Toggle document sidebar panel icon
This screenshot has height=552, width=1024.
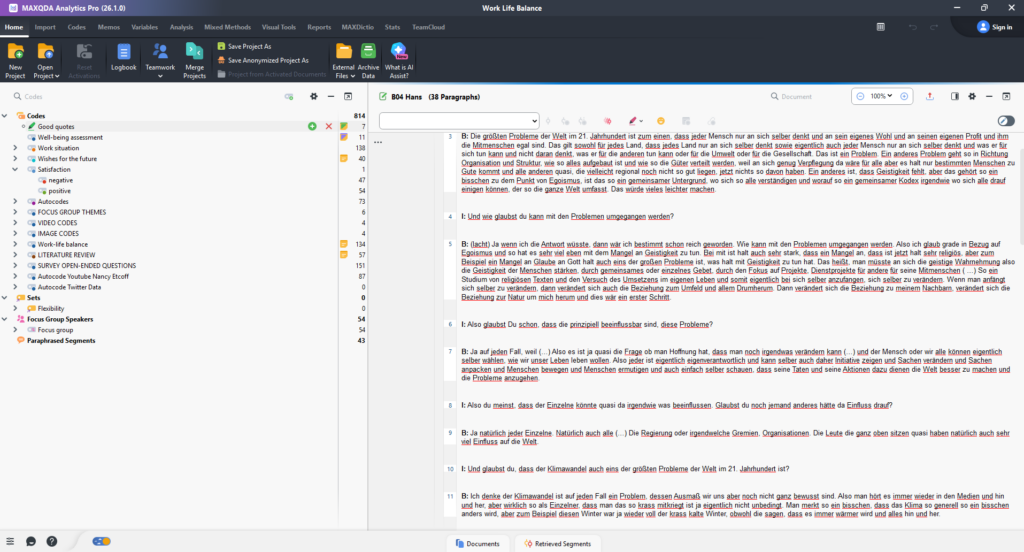pyautogui.click(x=955, y=96)
